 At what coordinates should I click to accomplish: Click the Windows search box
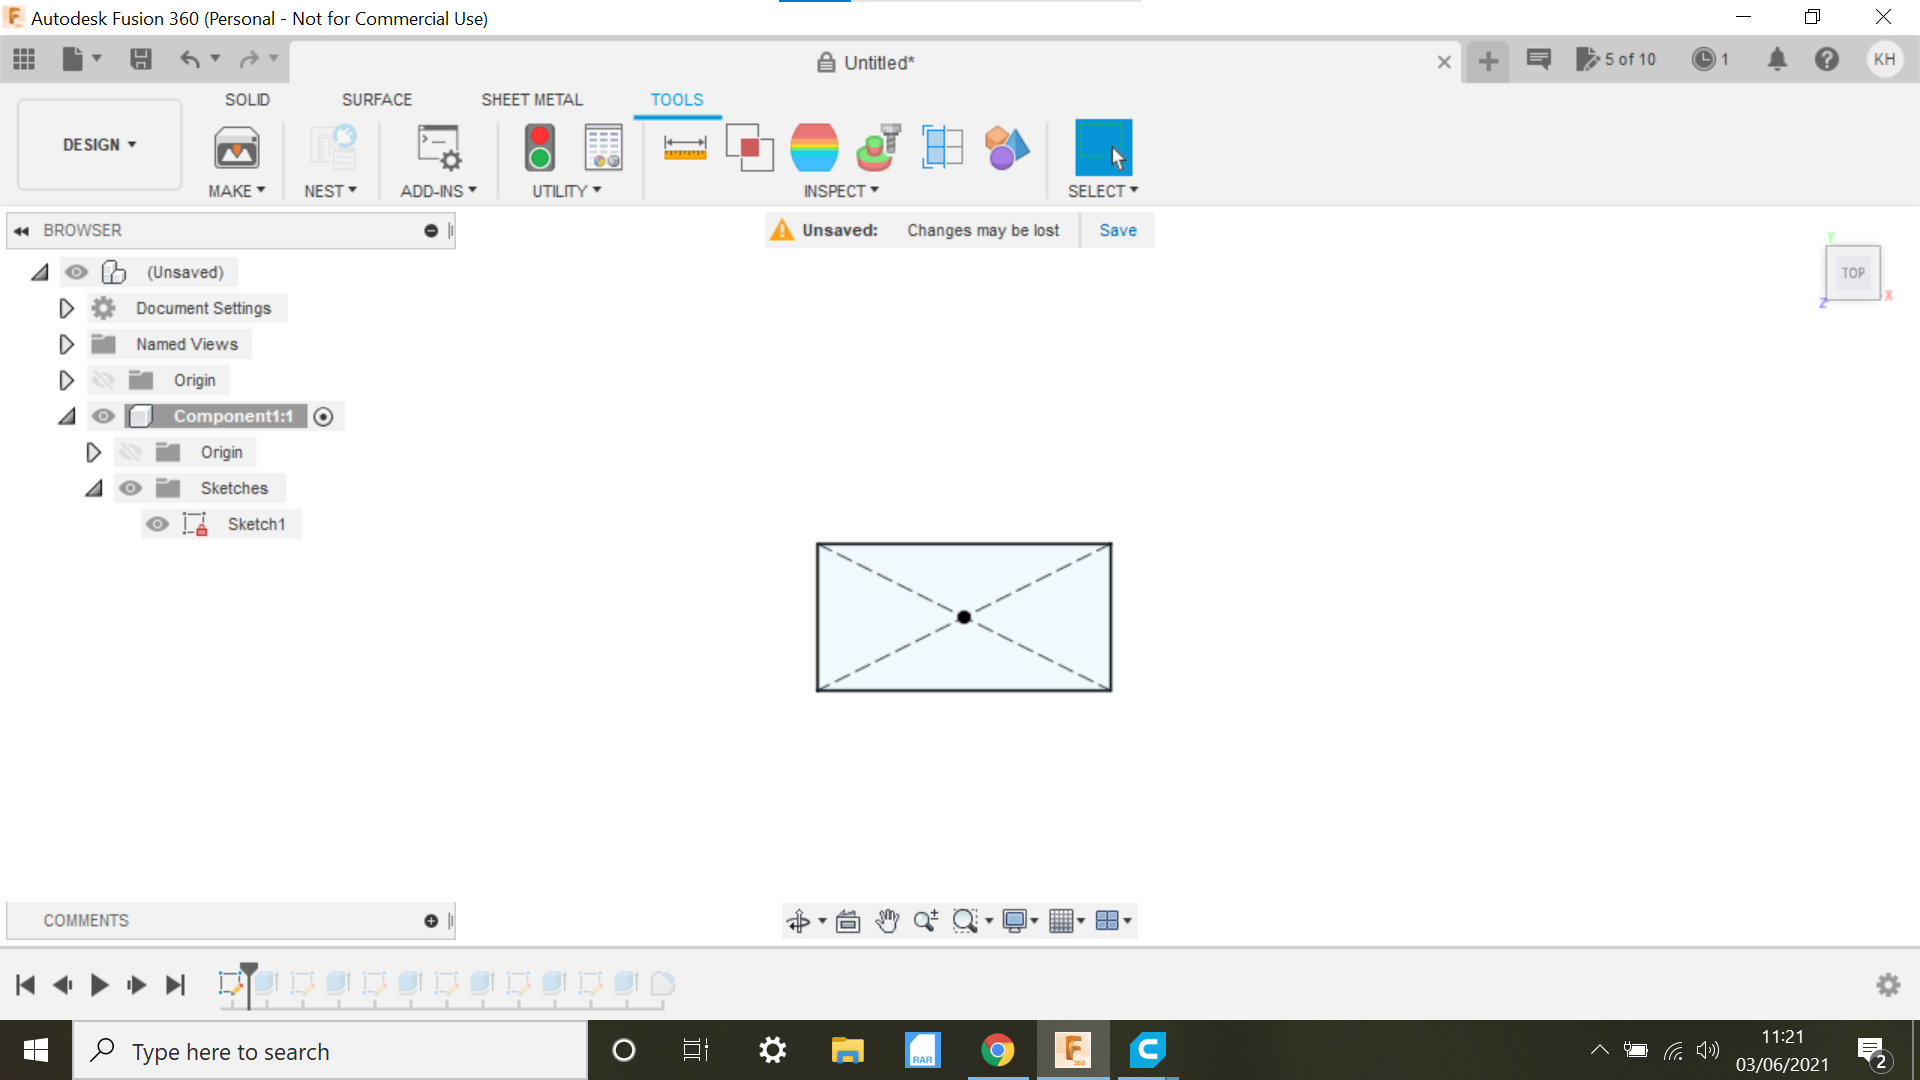[x=330, y=1050]
